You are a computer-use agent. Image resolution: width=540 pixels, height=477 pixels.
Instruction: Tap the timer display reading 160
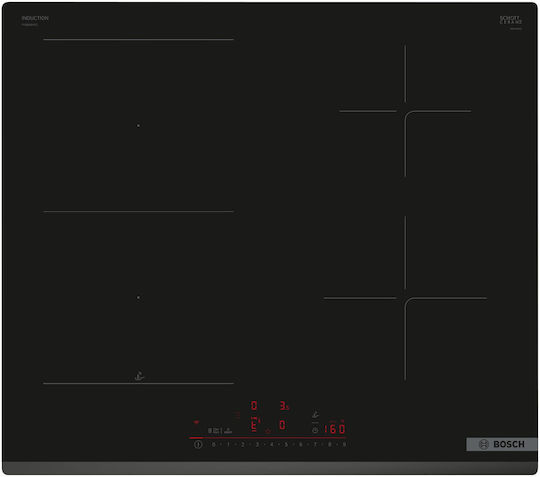click(x=335, y=429)
